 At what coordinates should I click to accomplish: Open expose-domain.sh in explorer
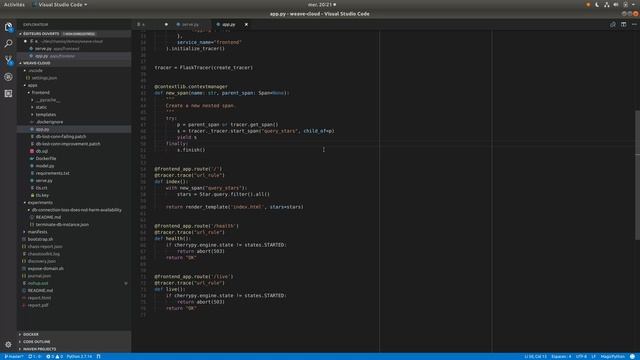(73, 269)
